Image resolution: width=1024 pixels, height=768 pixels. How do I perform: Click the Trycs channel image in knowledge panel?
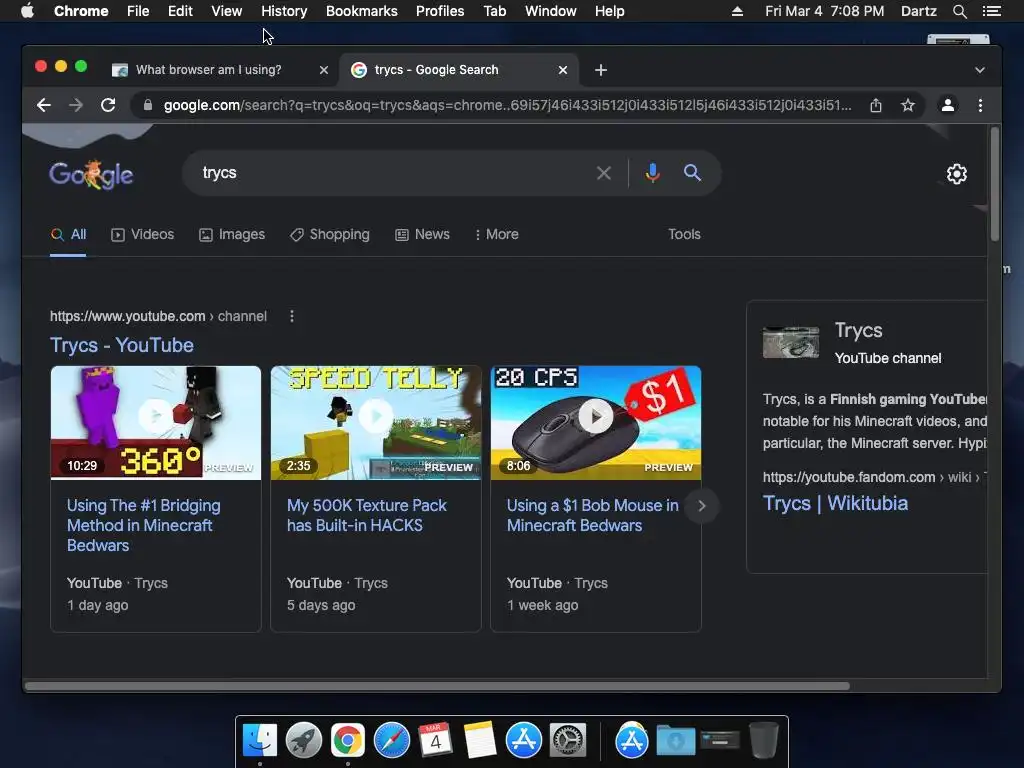pos(791,342)
